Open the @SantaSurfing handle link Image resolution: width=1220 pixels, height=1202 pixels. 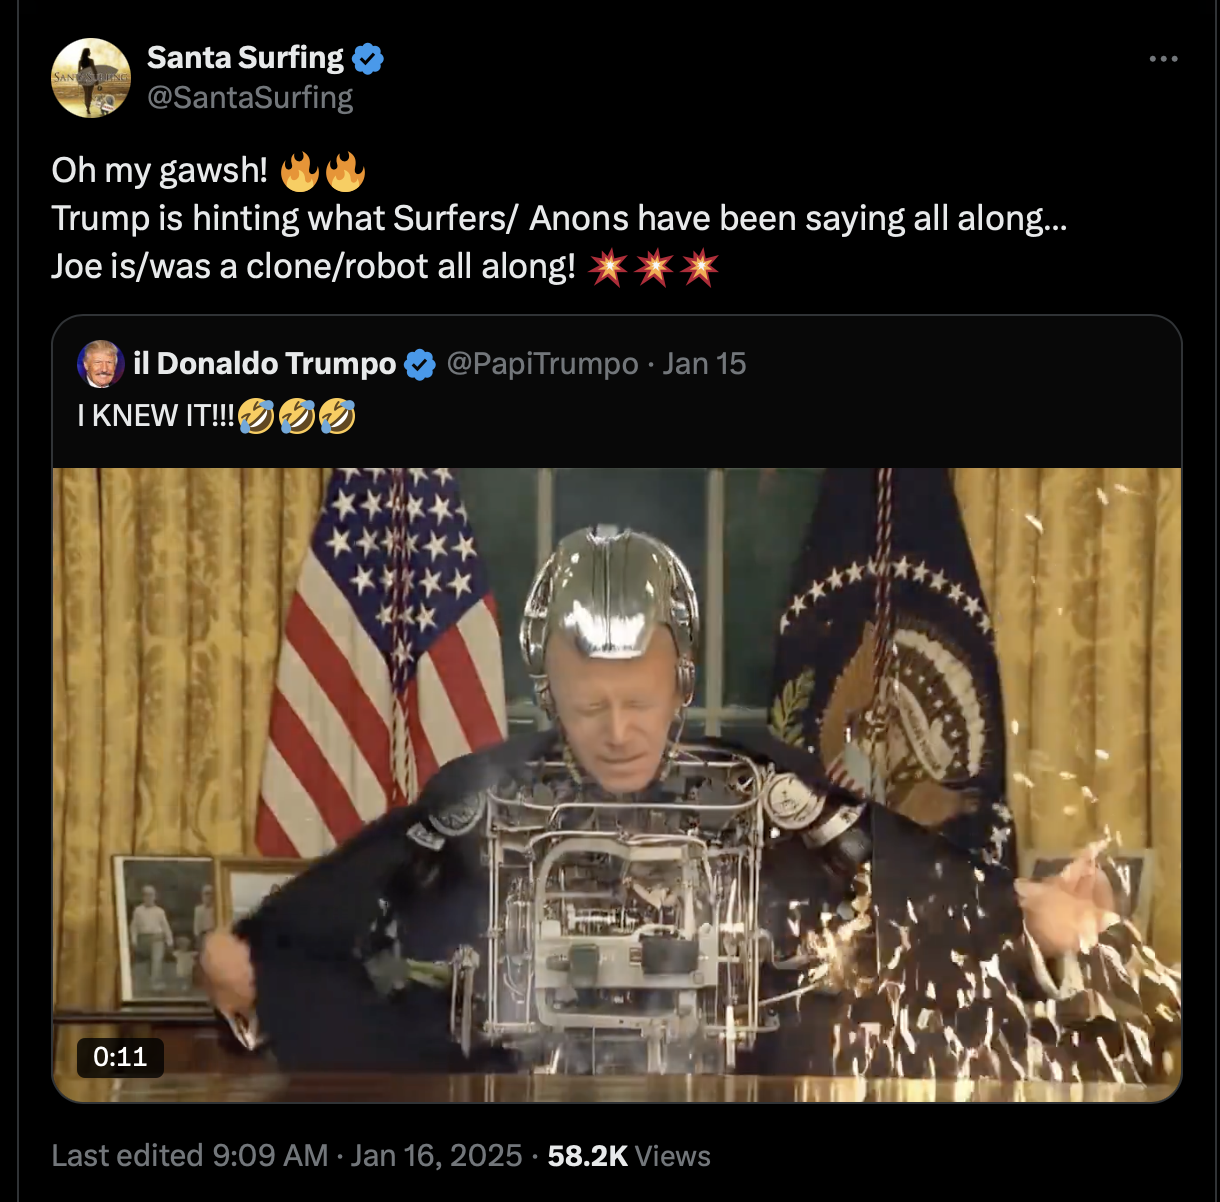point(250,97)
